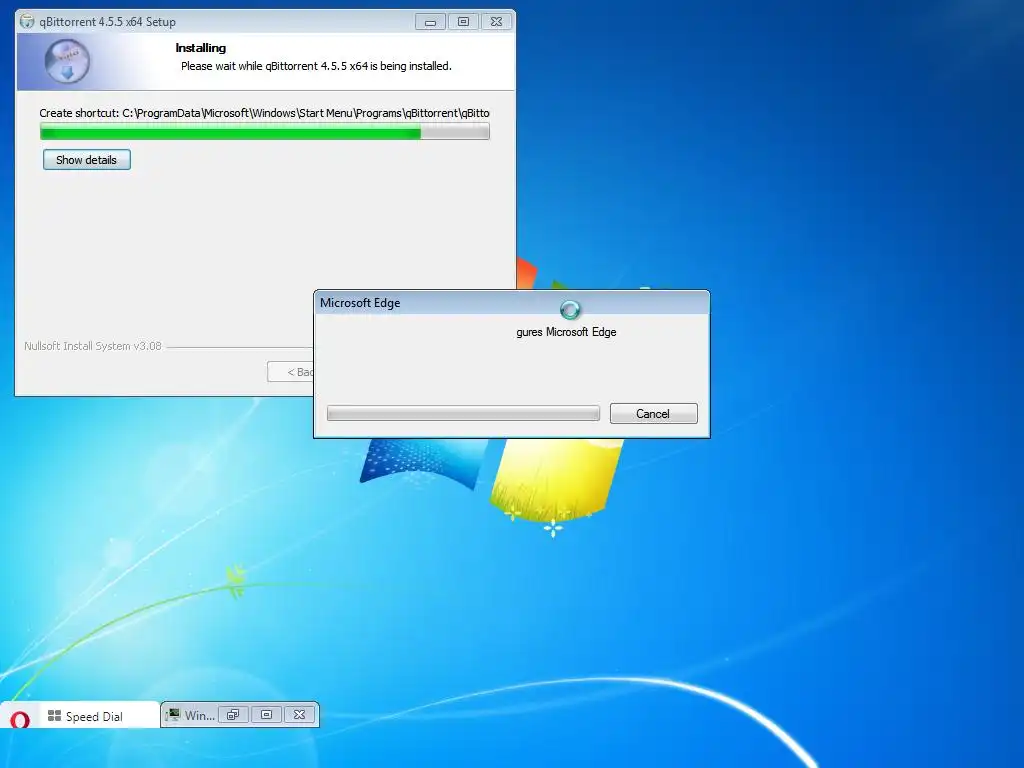The height and width of the screenshot is (768, 1024).
Task: Click the 'Win...' window title text
Action: point(199,715)
